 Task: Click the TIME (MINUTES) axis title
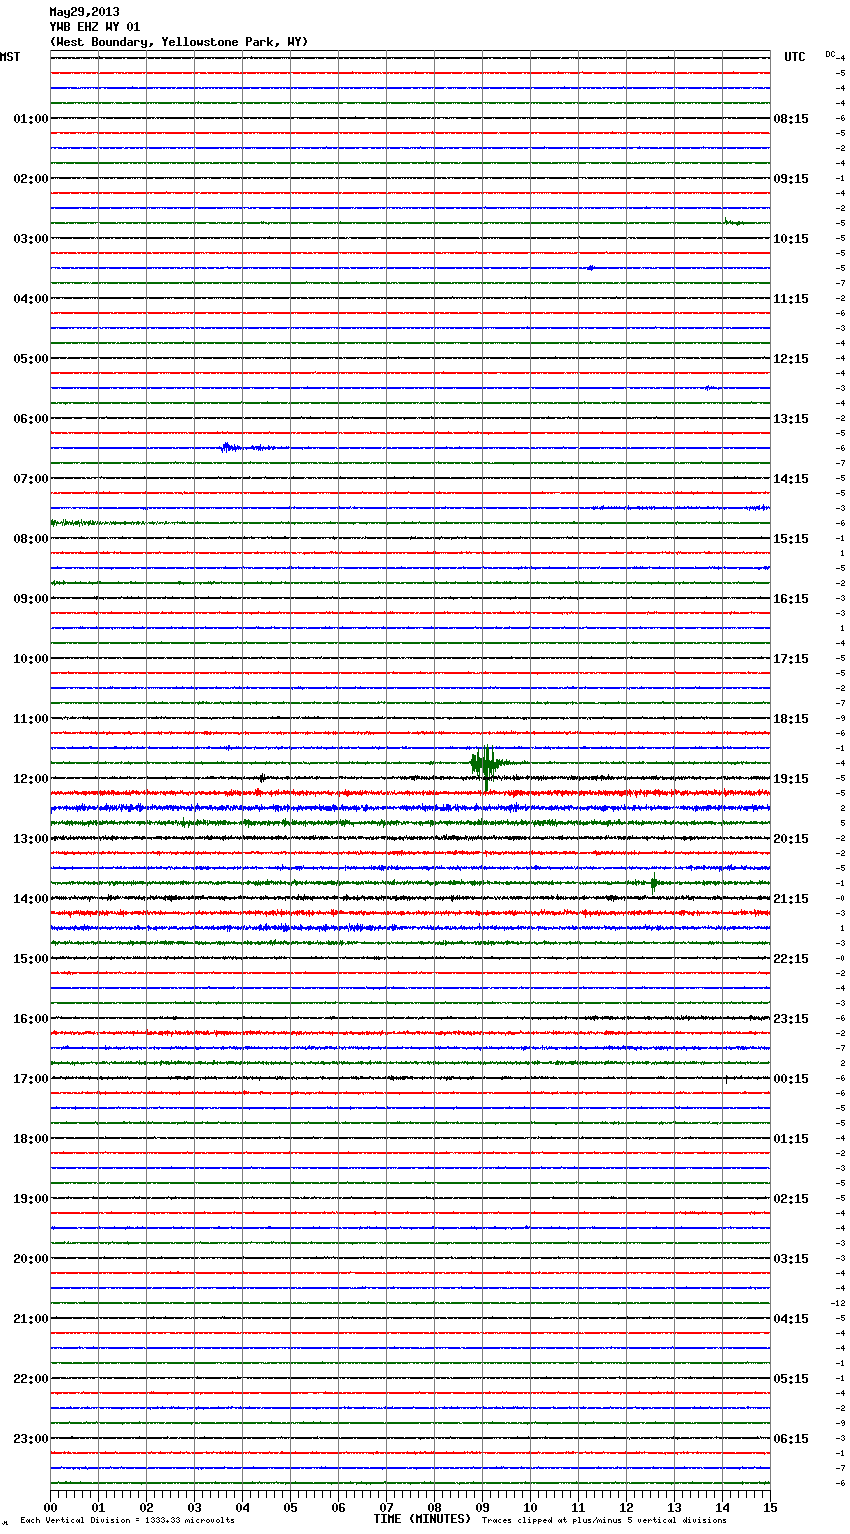pyautogui.click(x=422, y=1519)
